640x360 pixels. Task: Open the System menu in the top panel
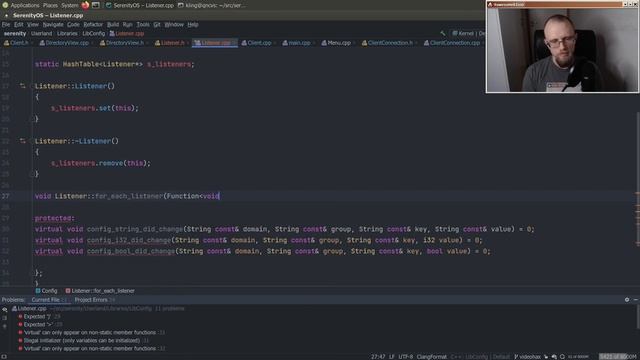70,5
